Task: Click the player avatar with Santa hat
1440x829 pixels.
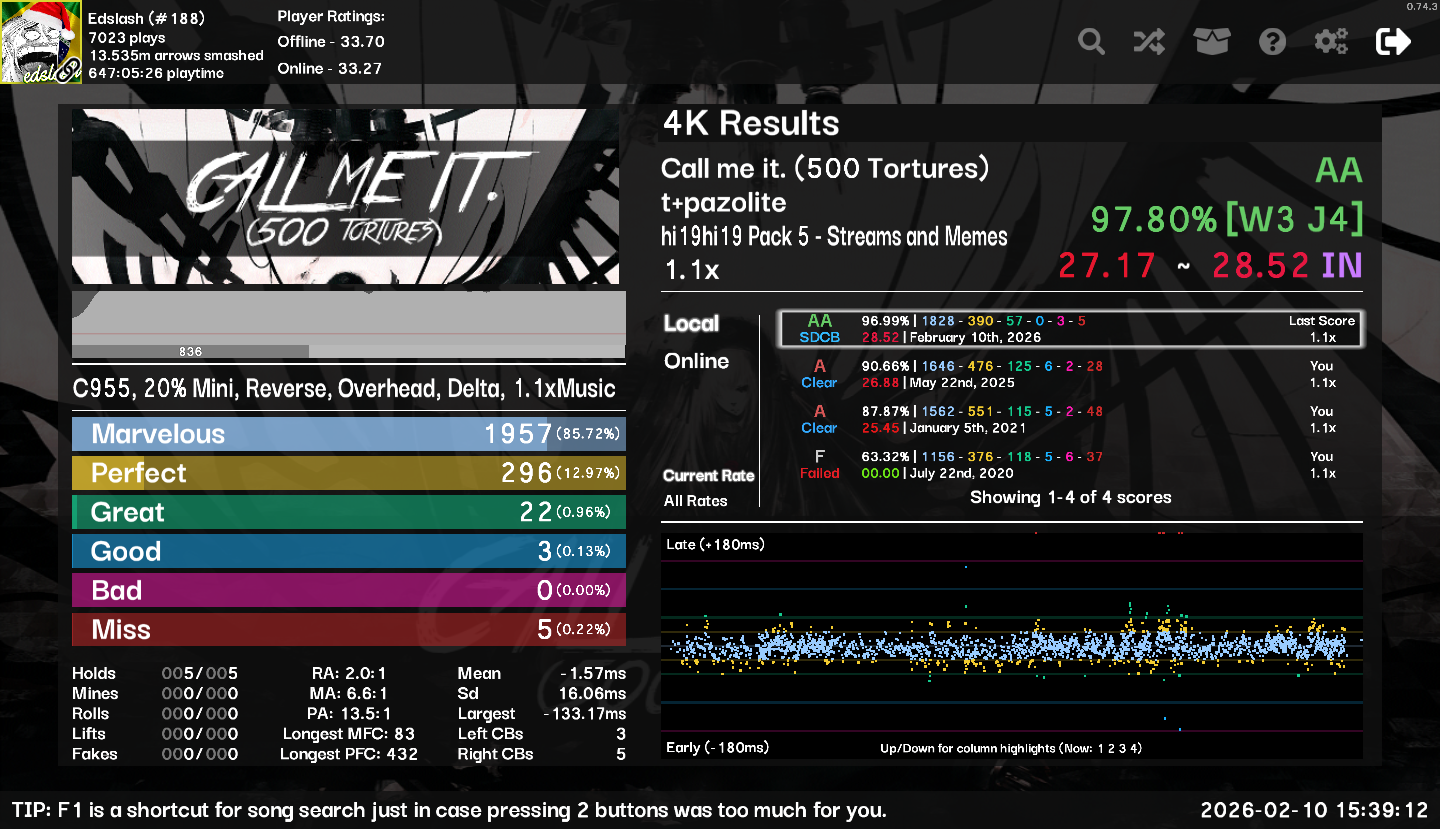Action: tap(41, 43)
